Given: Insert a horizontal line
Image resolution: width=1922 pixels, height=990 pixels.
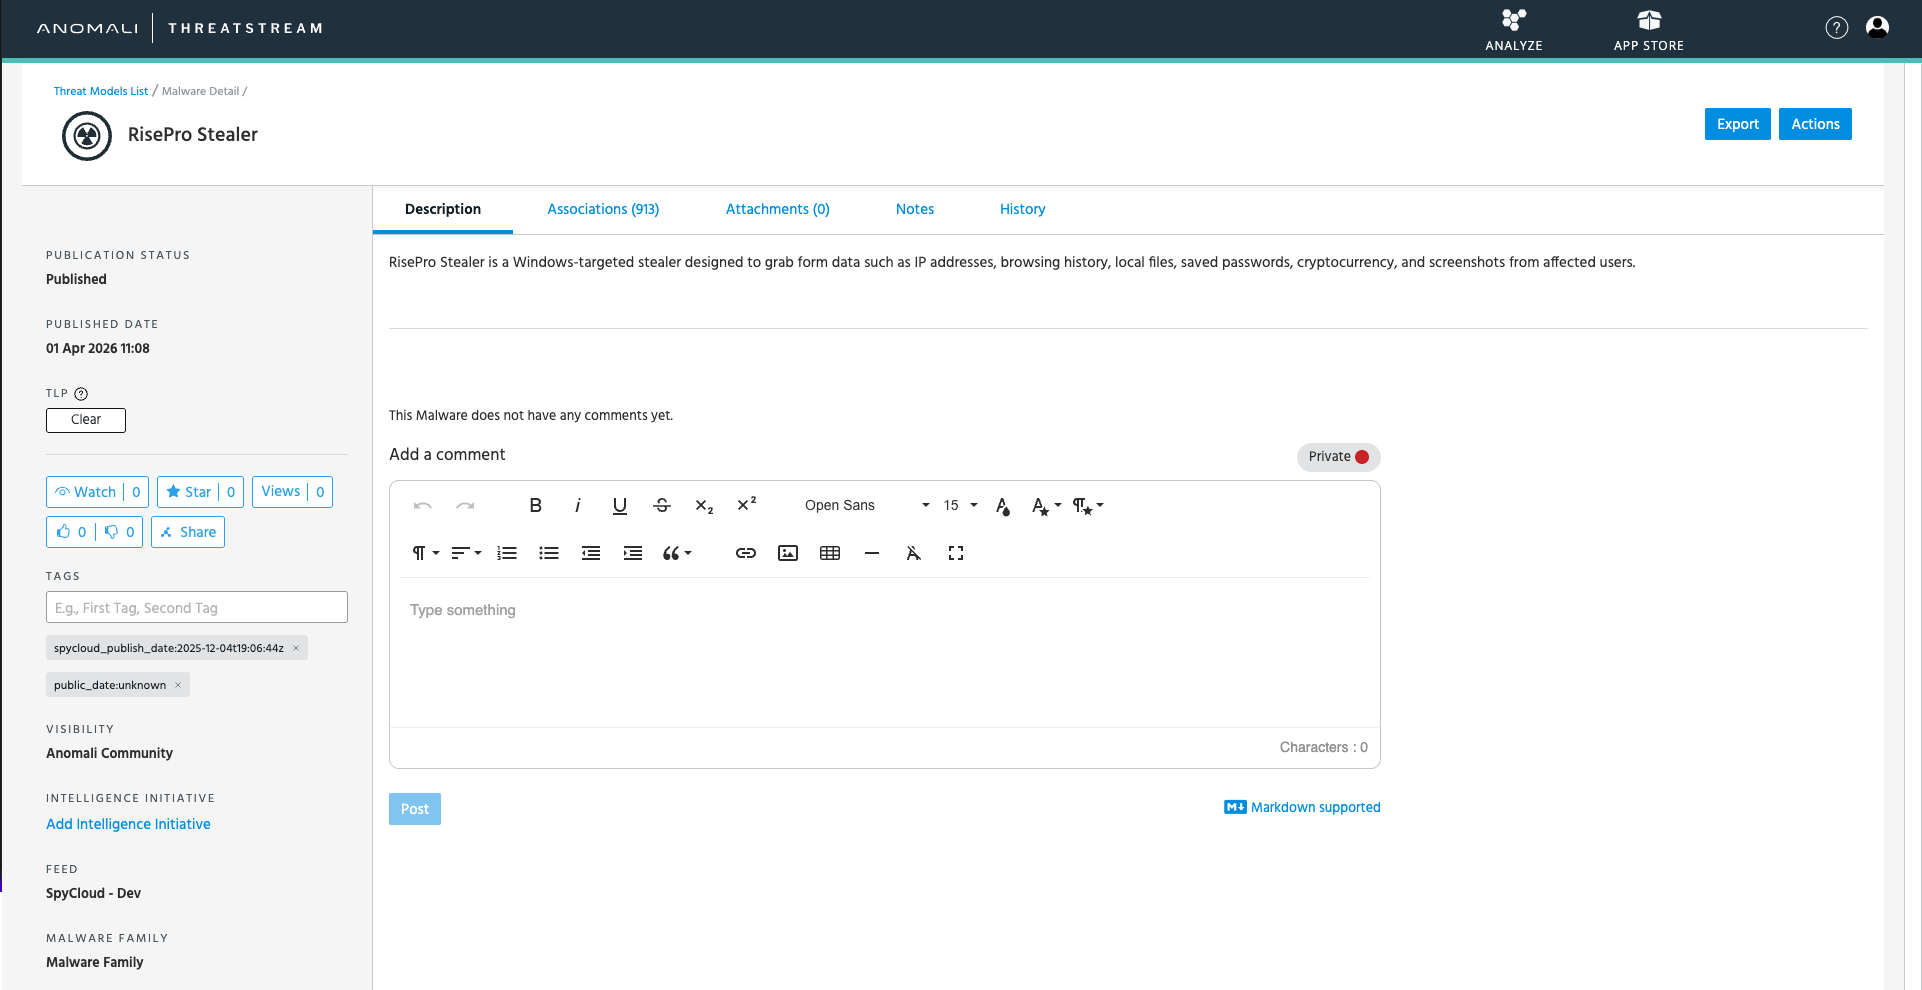Looking at the screenshot, I should coord(872,553).
